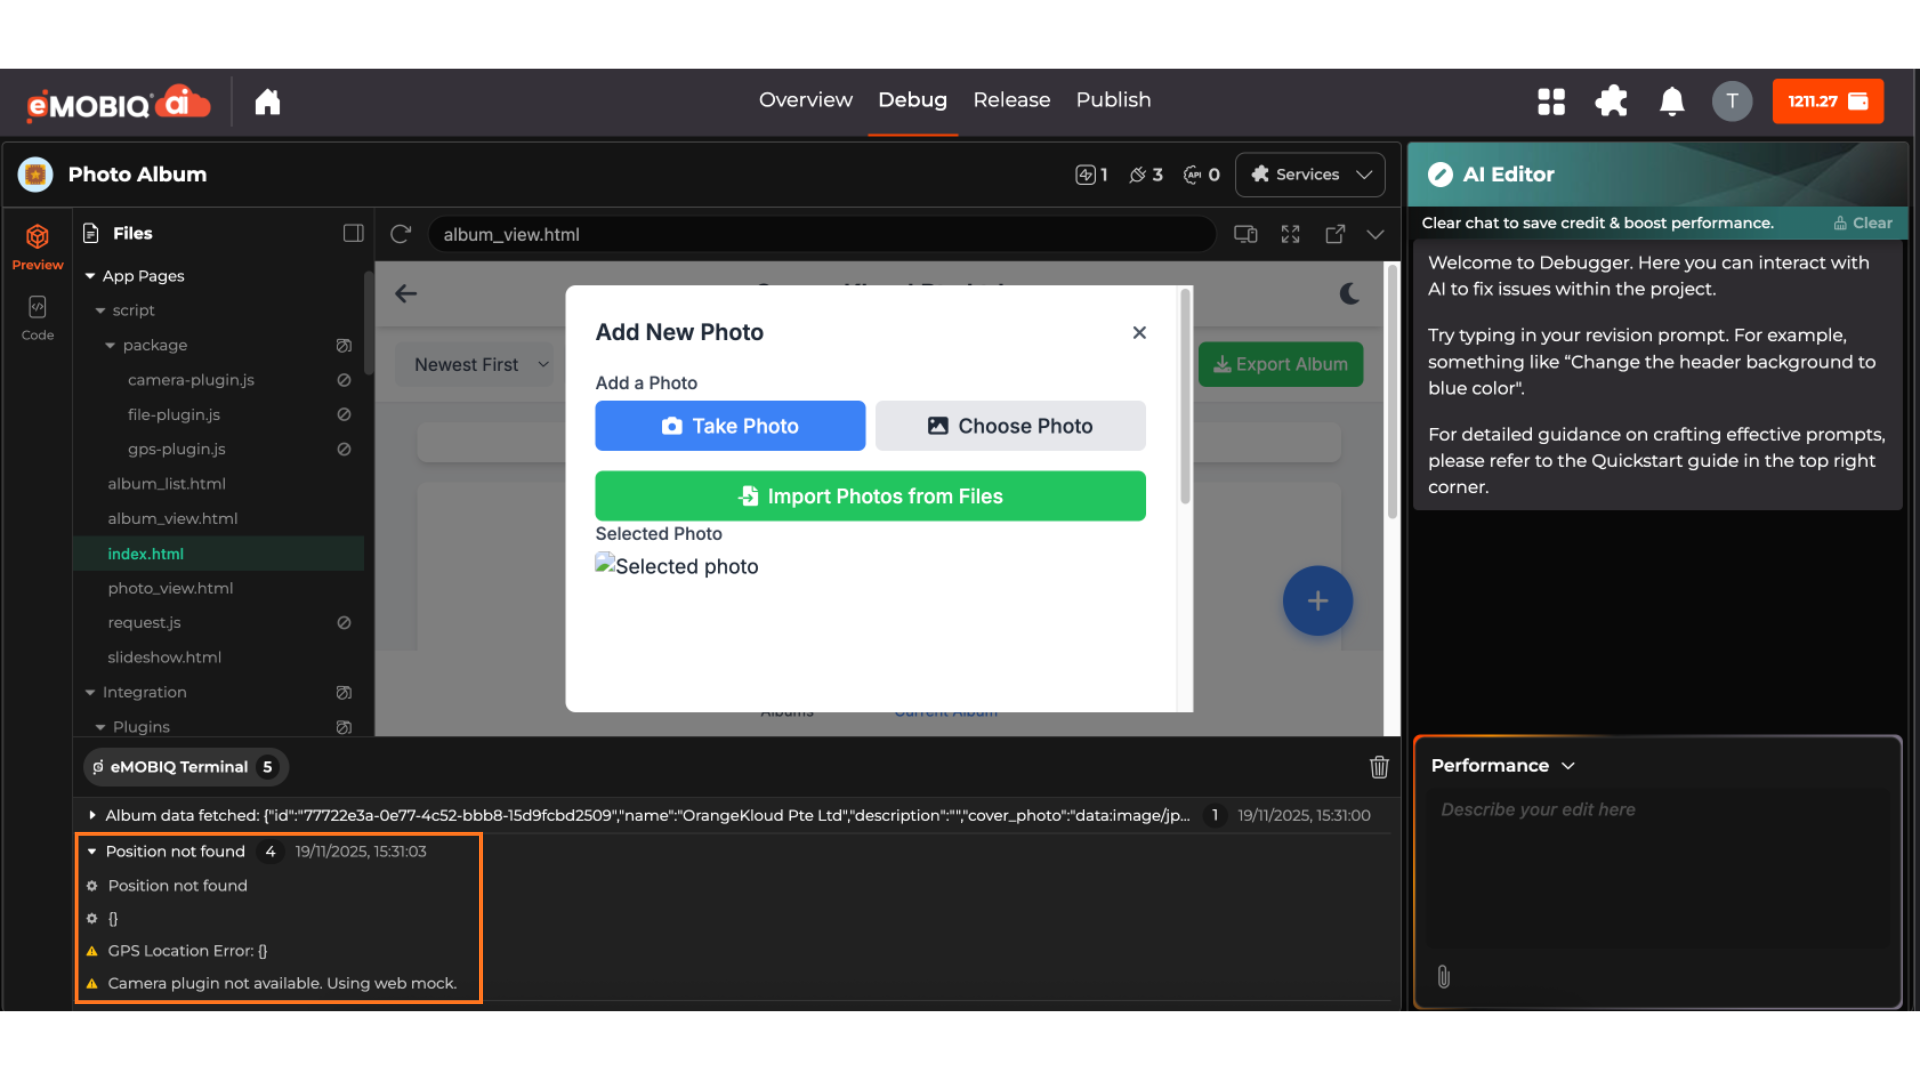Toggle the Files panel collapse icon
The image size is (1920, 1080).
(353, 233)
